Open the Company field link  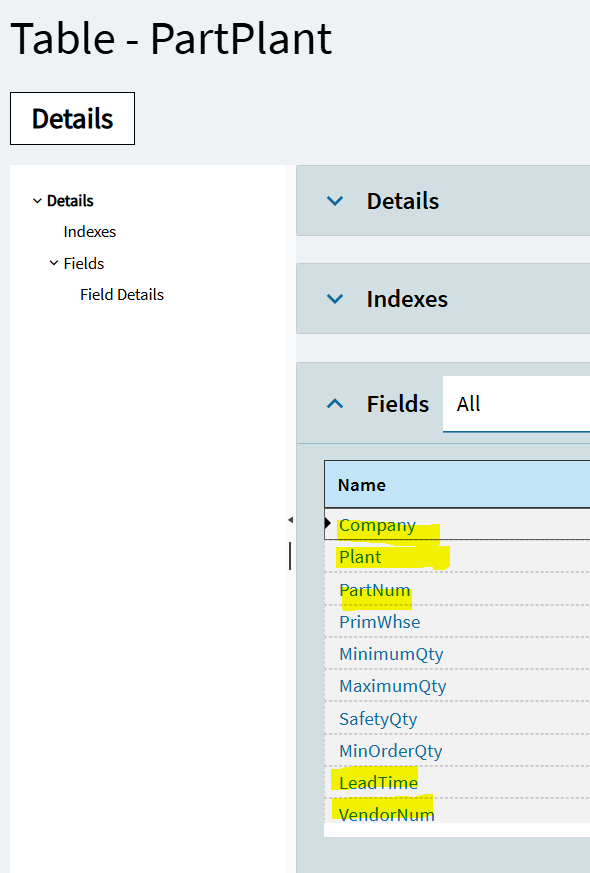(x=377, y=526)
